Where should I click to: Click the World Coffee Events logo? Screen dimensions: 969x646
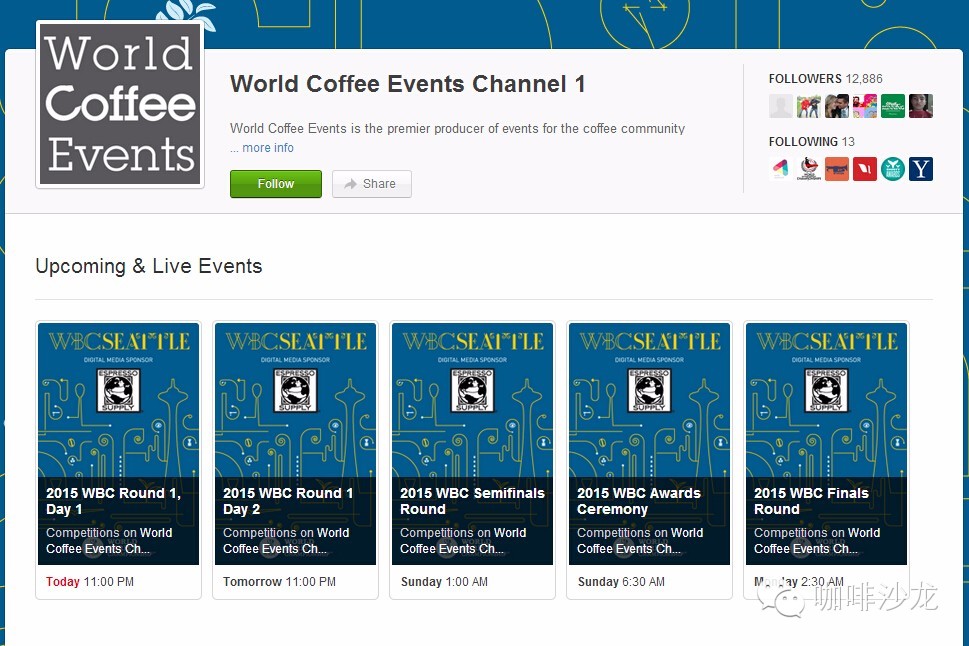[x=120, y=104]
